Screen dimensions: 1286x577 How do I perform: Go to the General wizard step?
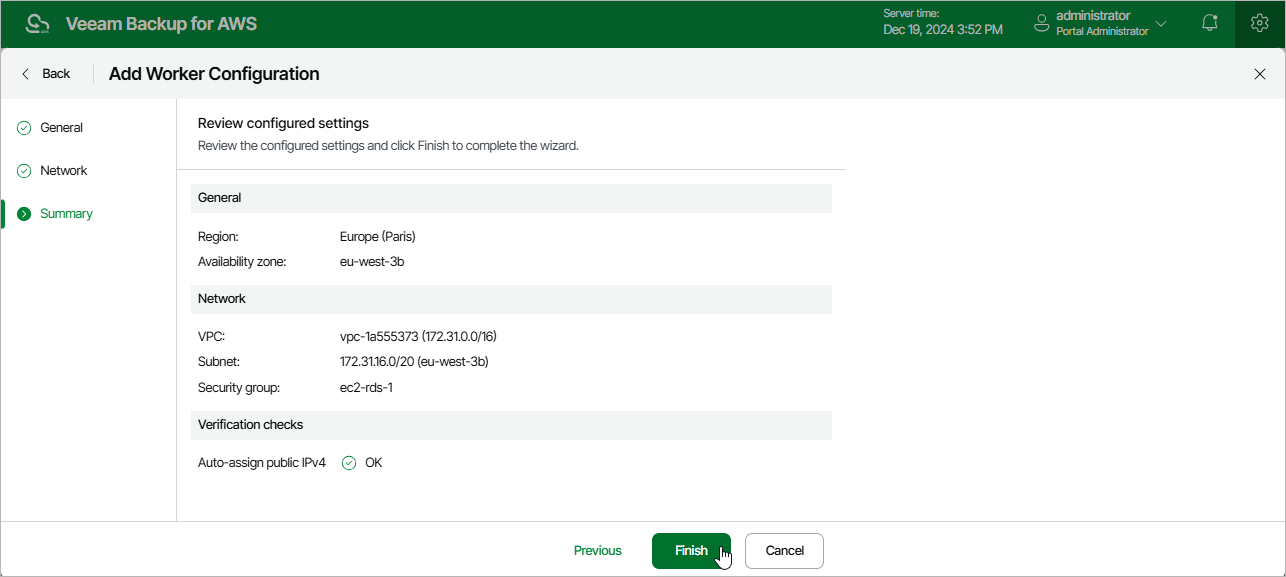(x=61, y=128)
